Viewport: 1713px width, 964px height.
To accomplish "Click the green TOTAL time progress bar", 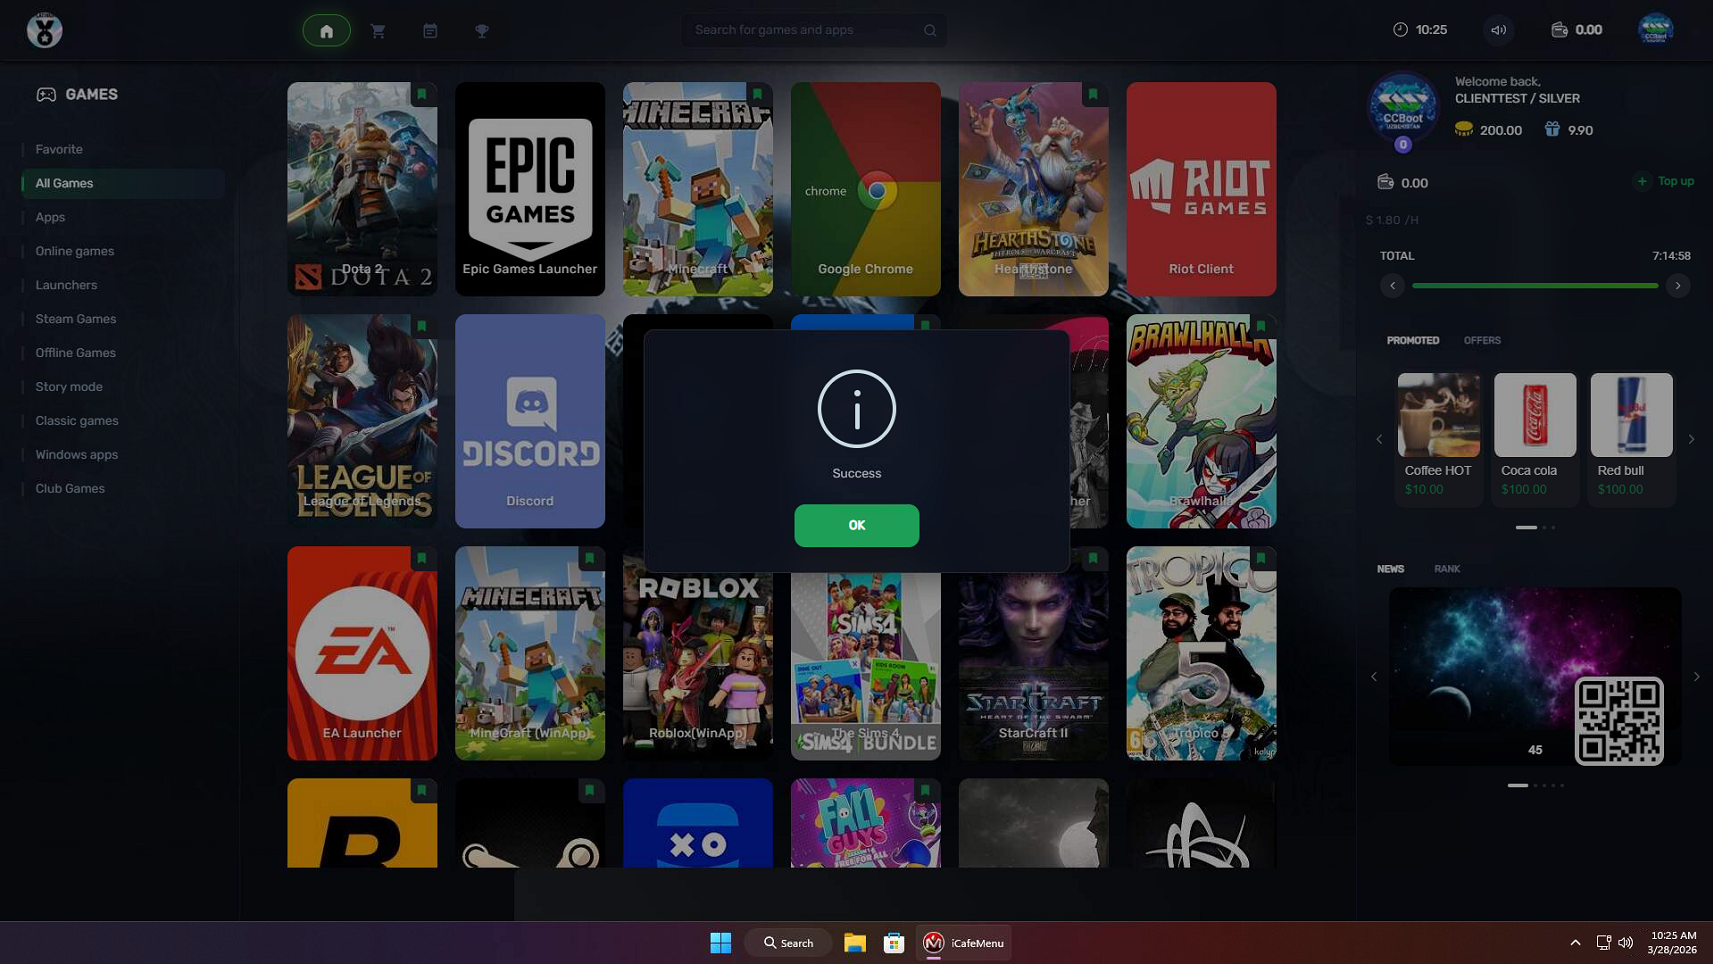I will pos(1534,286).
